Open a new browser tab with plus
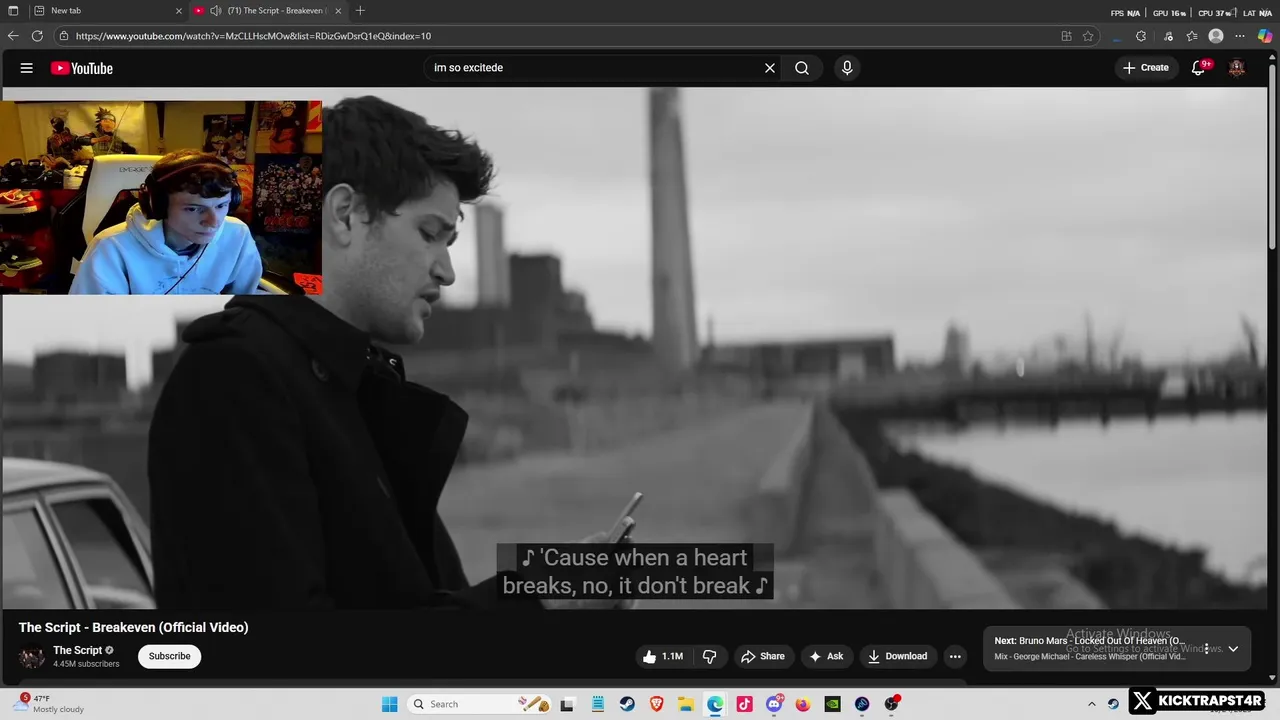This screenshot has height=720, width=1280. click(360, 11)
